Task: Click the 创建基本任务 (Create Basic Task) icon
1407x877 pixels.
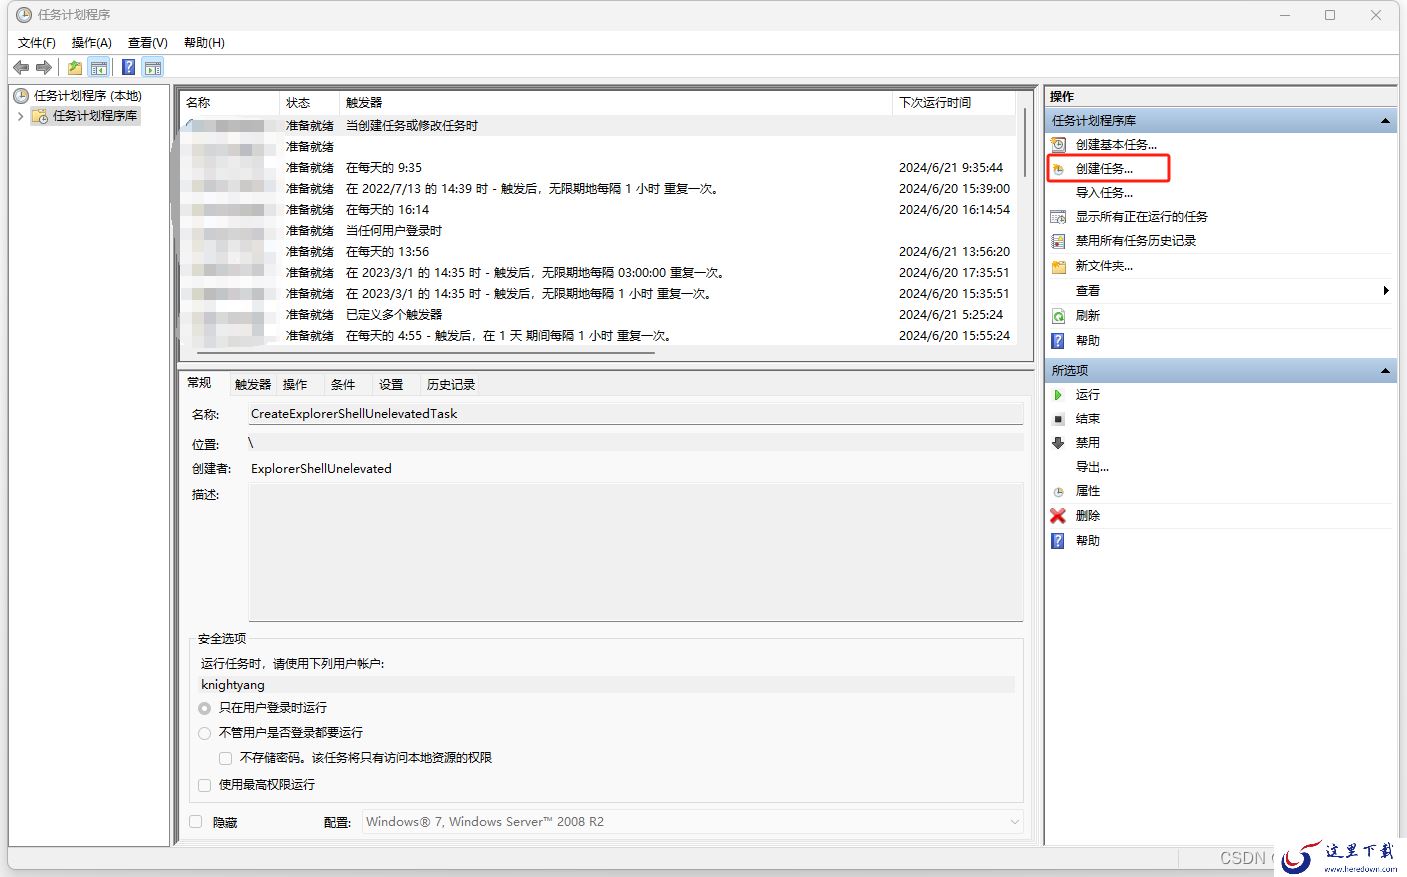Action: pyautogui.click(x=1058, y=145)
